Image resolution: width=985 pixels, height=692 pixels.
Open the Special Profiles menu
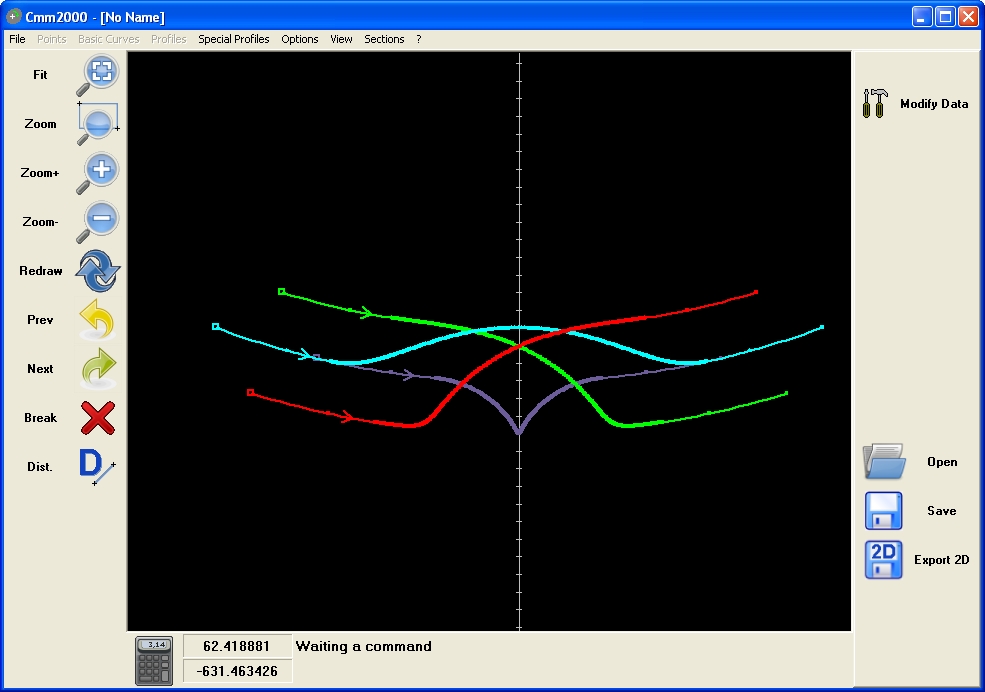click(x=234, y=39)
